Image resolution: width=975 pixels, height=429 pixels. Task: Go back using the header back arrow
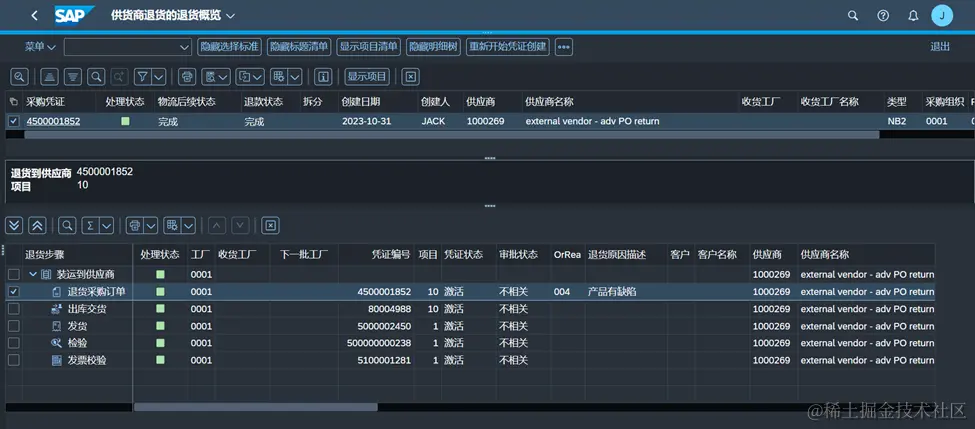(34, 16)
